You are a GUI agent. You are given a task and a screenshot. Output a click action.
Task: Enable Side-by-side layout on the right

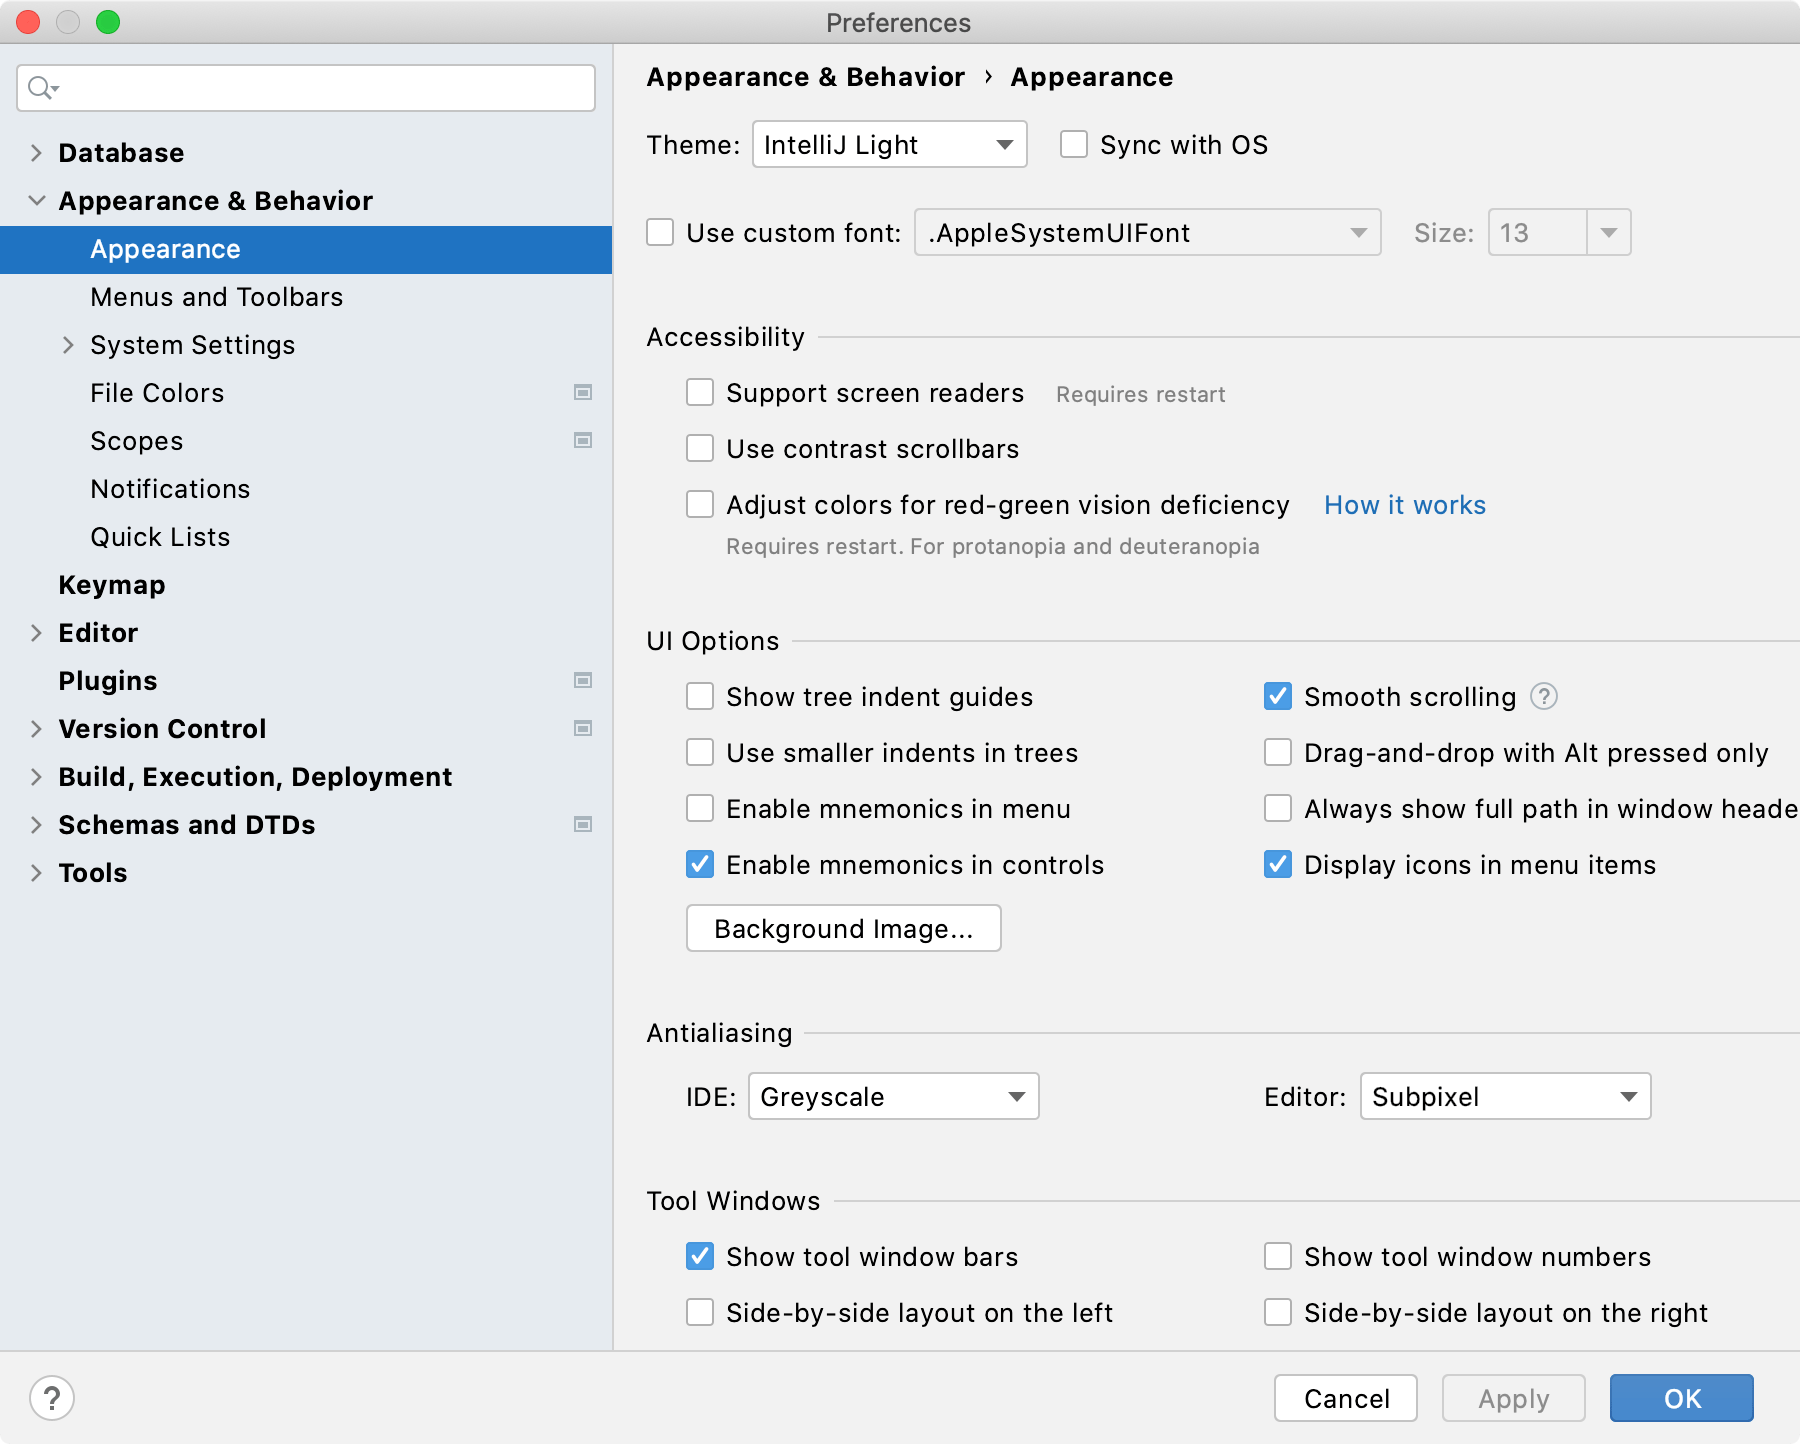point(1278,1313)
